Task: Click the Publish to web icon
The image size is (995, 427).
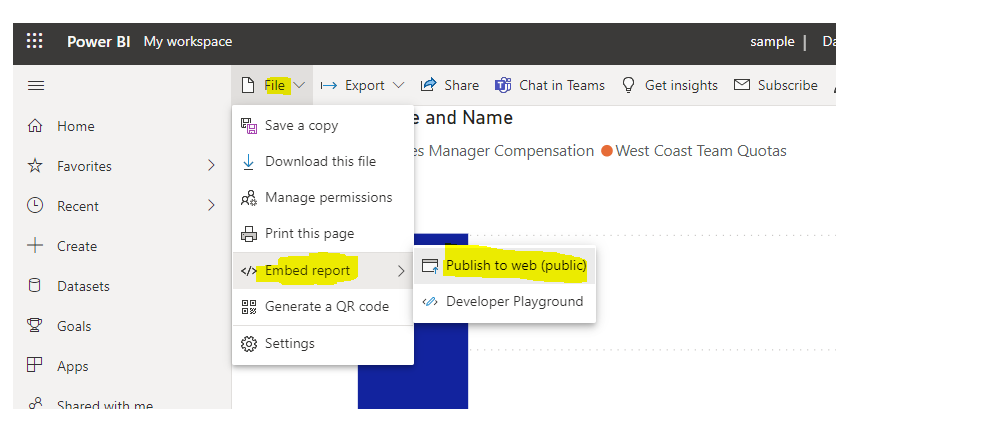Action: coord(430,265)
